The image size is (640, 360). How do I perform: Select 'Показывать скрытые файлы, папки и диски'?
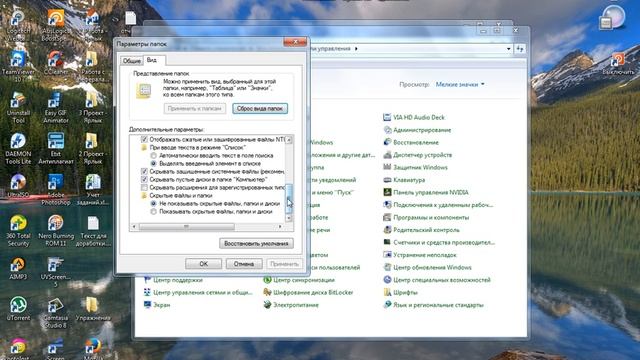[153, 211]
